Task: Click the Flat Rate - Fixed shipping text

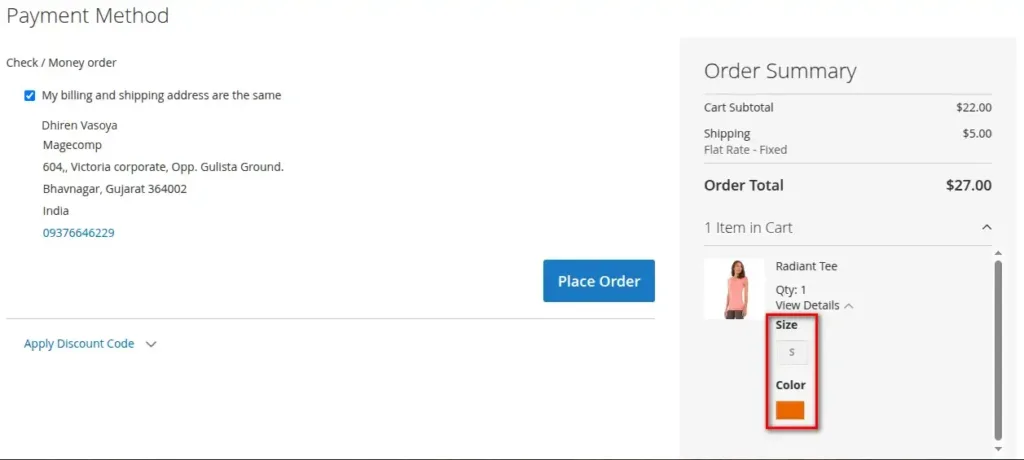Action: click(x=745, y=150)
